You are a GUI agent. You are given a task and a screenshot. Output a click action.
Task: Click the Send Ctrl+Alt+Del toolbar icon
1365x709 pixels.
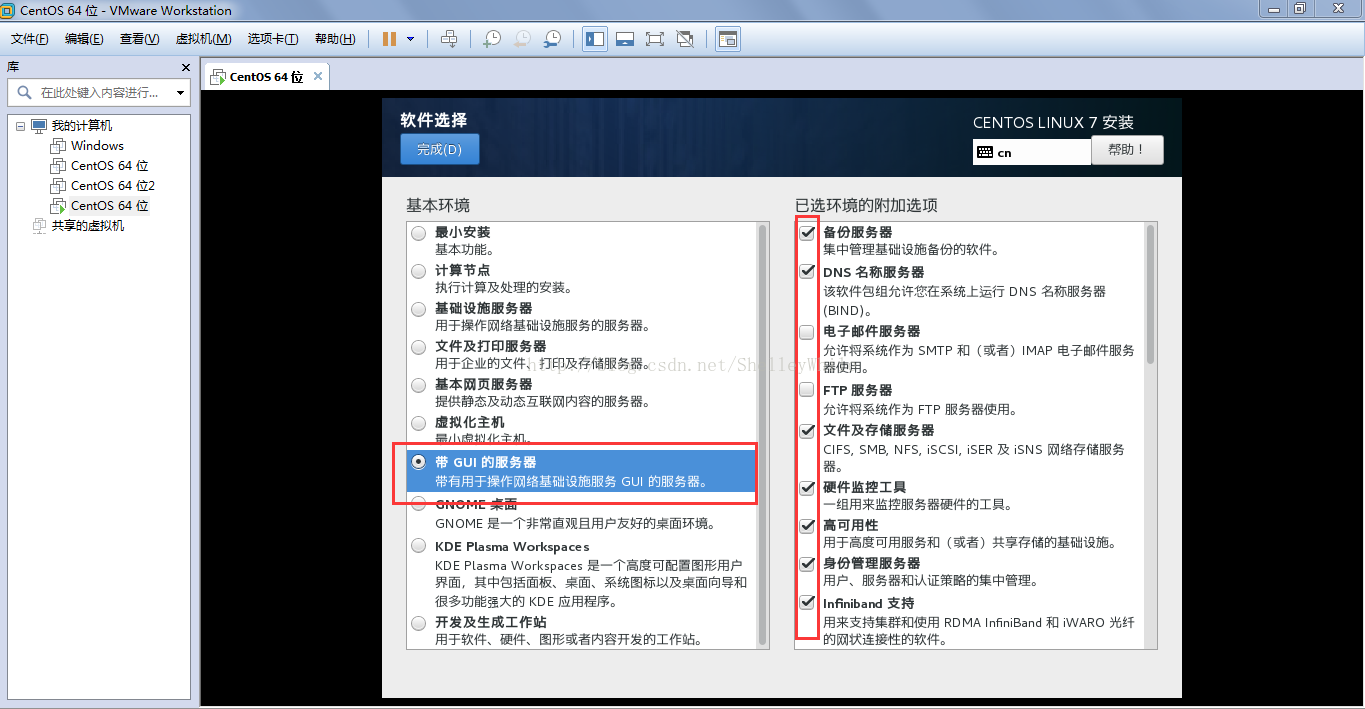449,39
